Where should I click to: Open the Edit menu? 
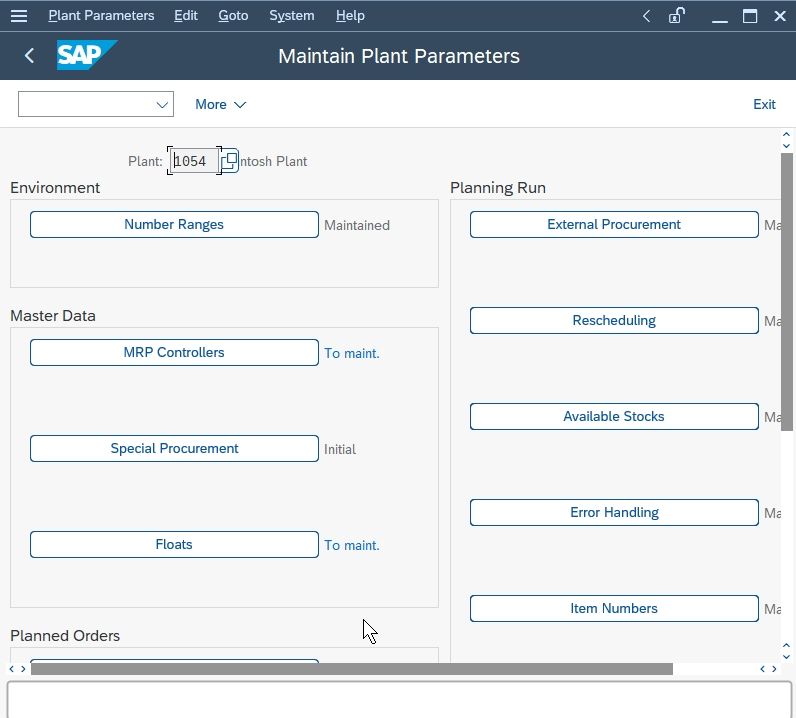(186, 16)
